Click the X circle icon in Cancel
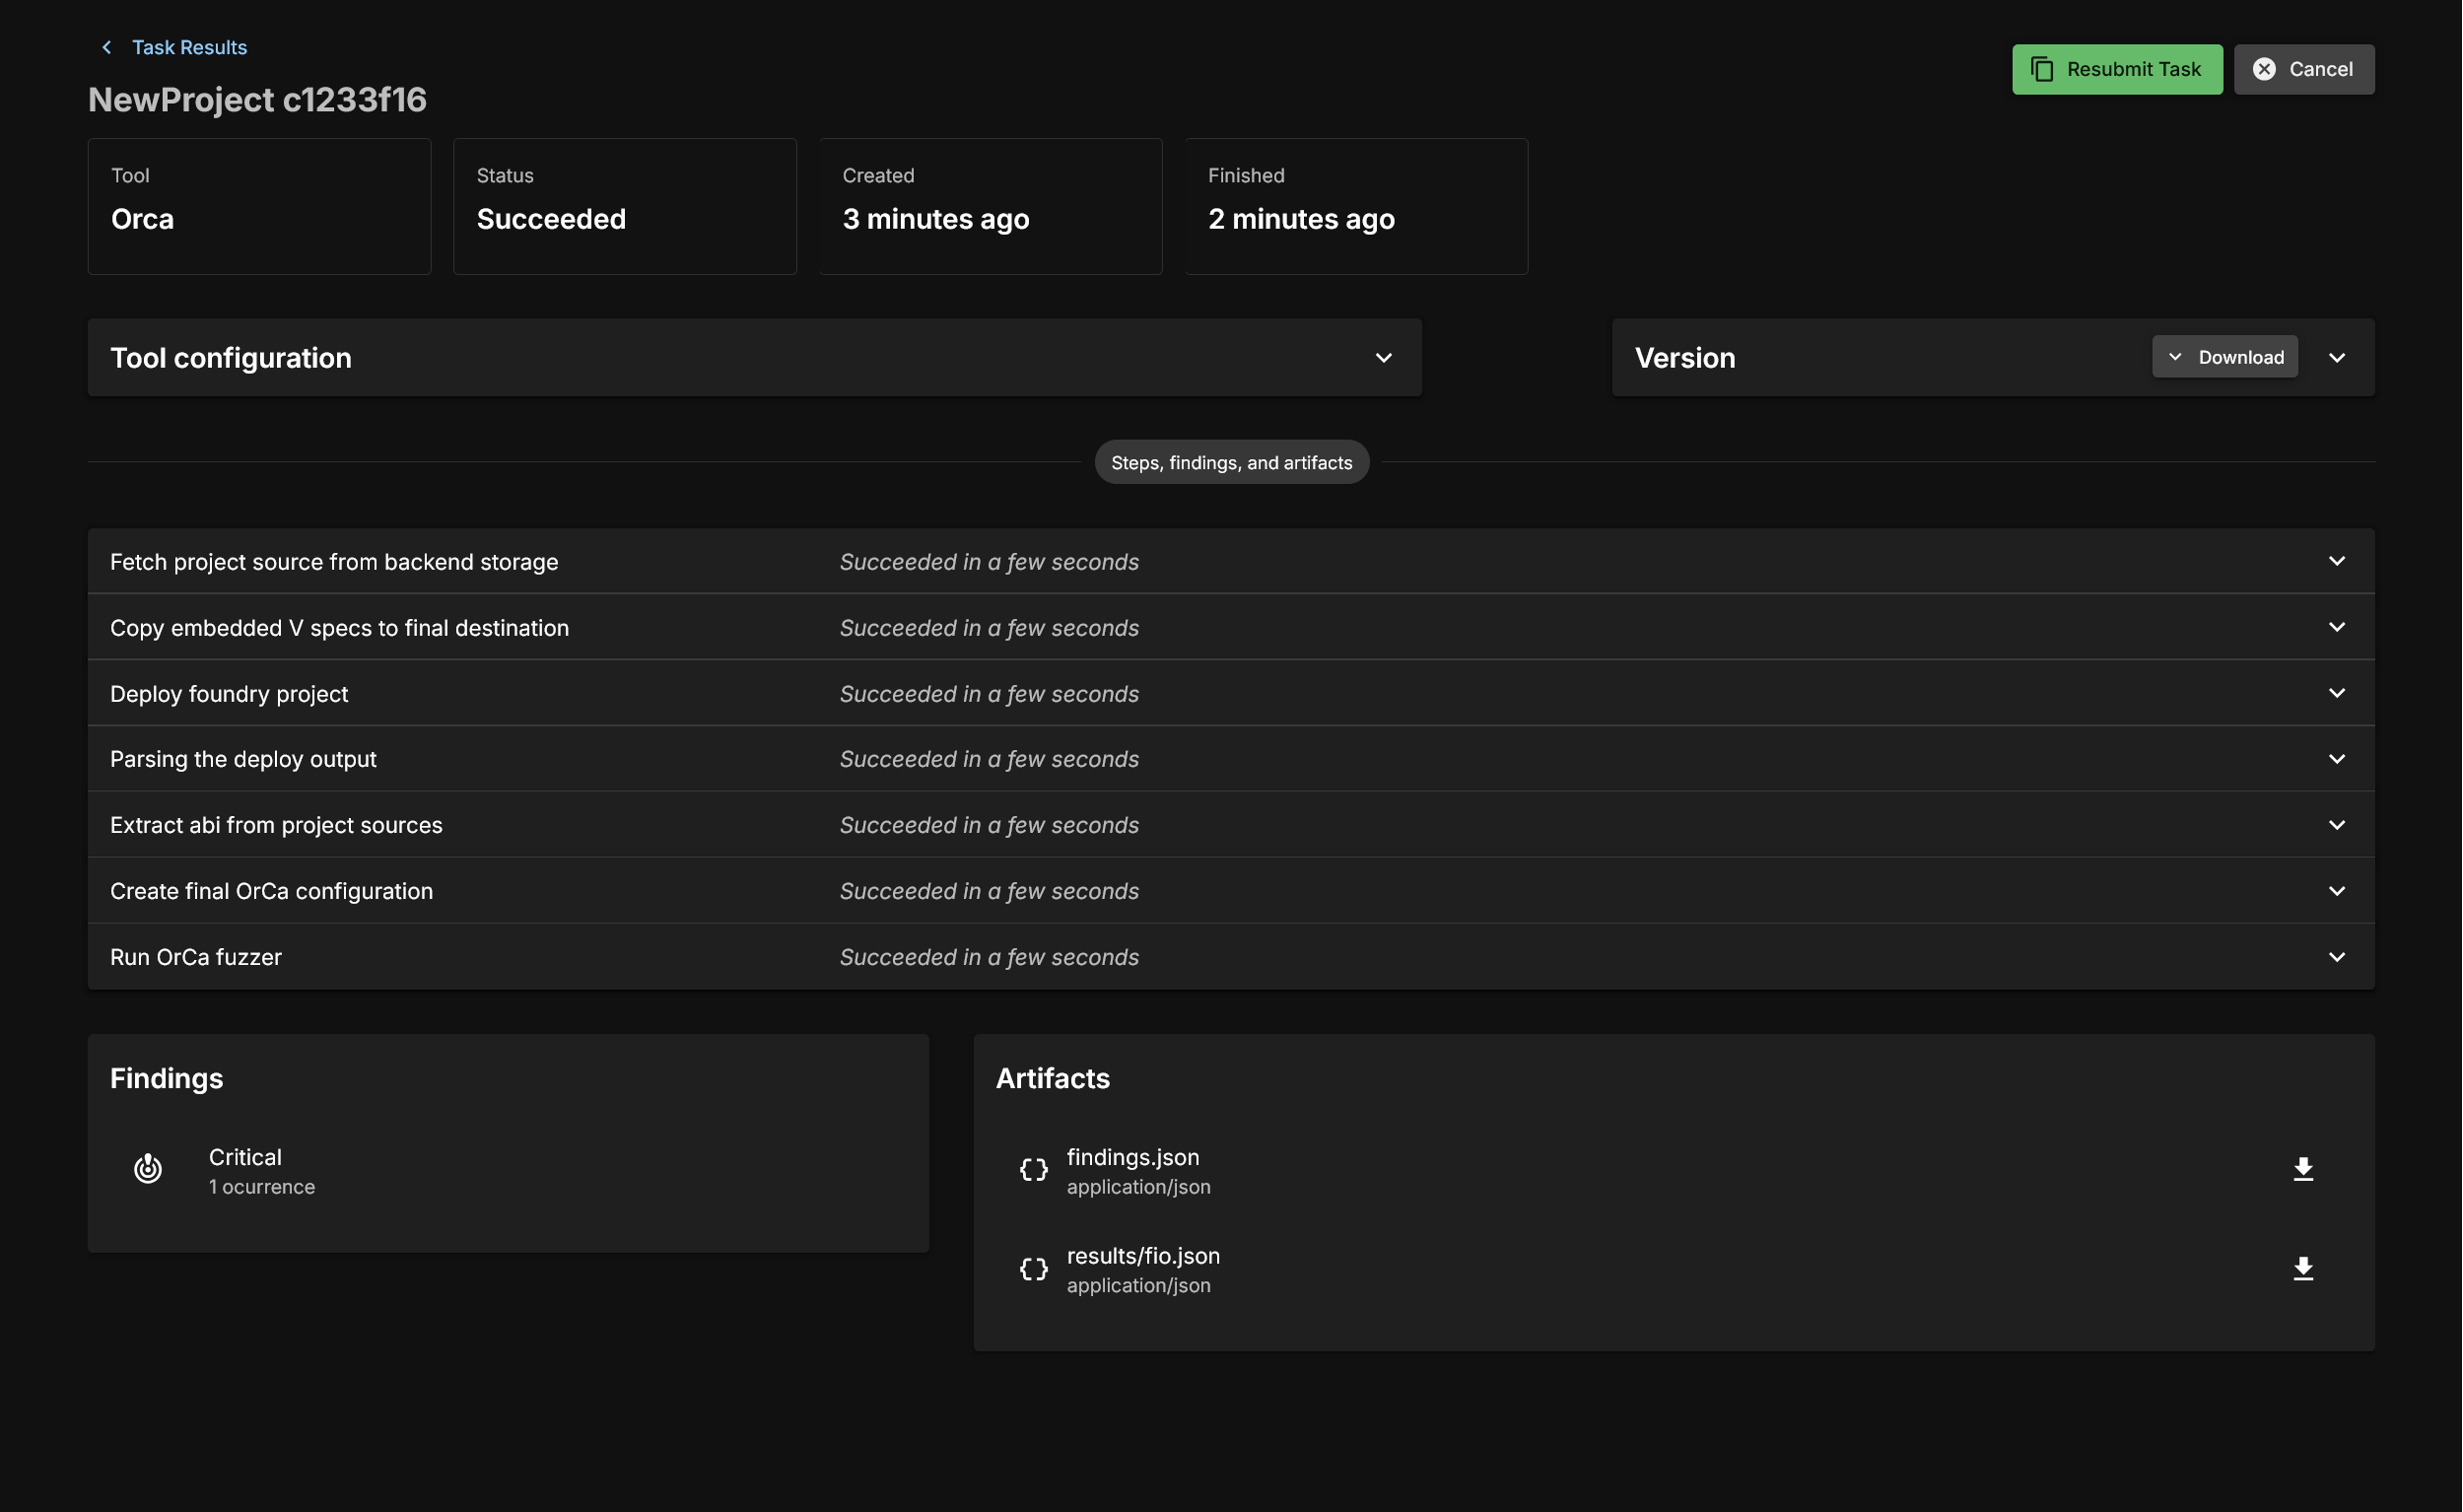The width and height of the screenshot is (2463, 1512). coord(2264,69)
